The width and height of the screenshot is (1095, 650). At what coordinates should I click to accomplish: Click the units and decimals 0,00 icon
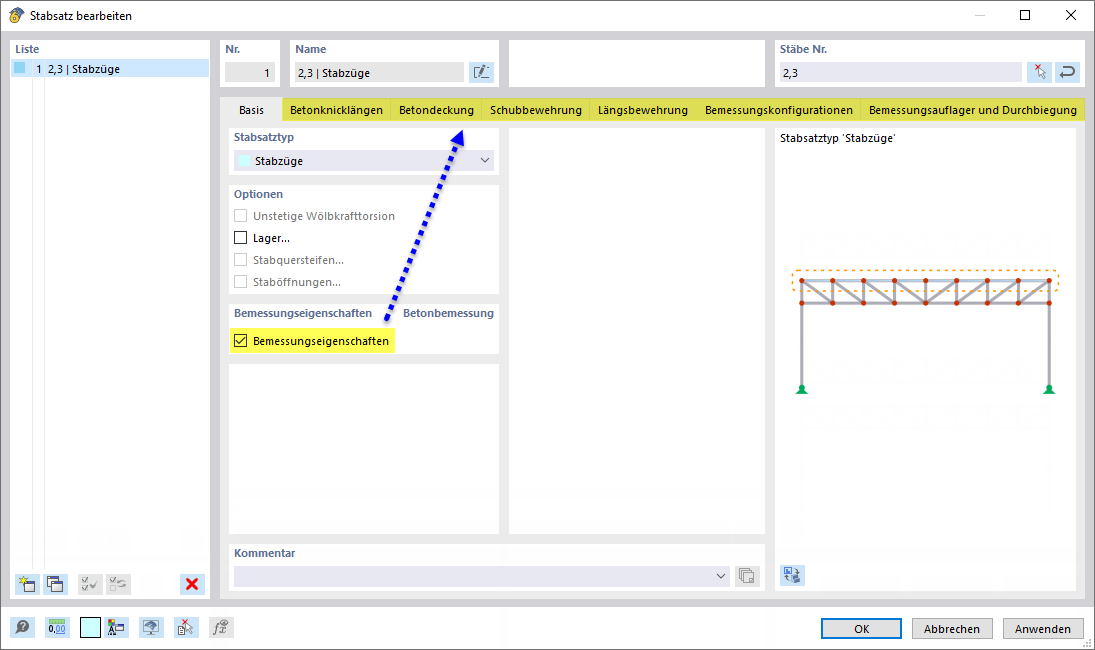[57, 627]
